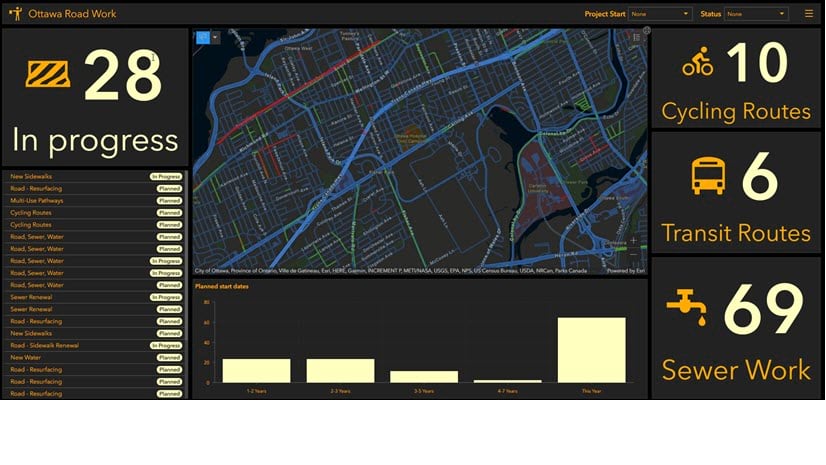Click the construction barricade icon
The image size is (826, 465).
47,74
